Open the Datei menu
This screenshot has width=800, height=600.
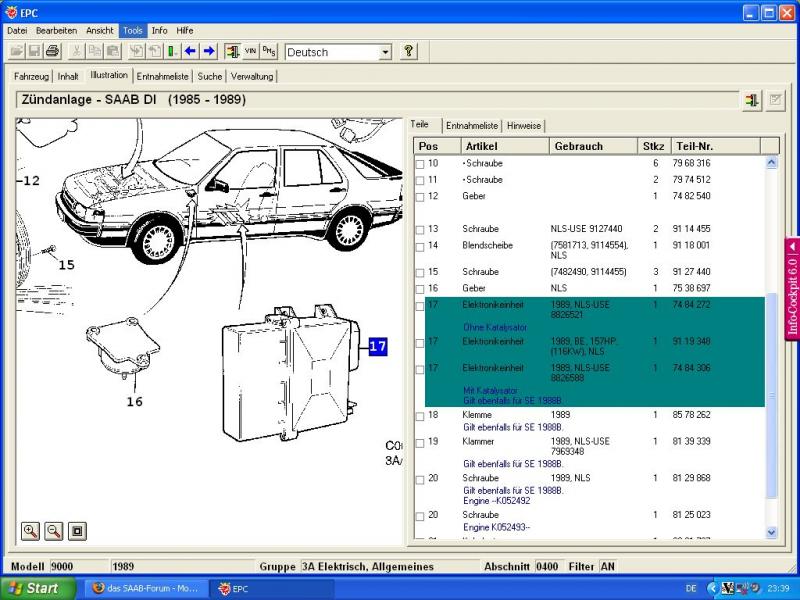17,31
